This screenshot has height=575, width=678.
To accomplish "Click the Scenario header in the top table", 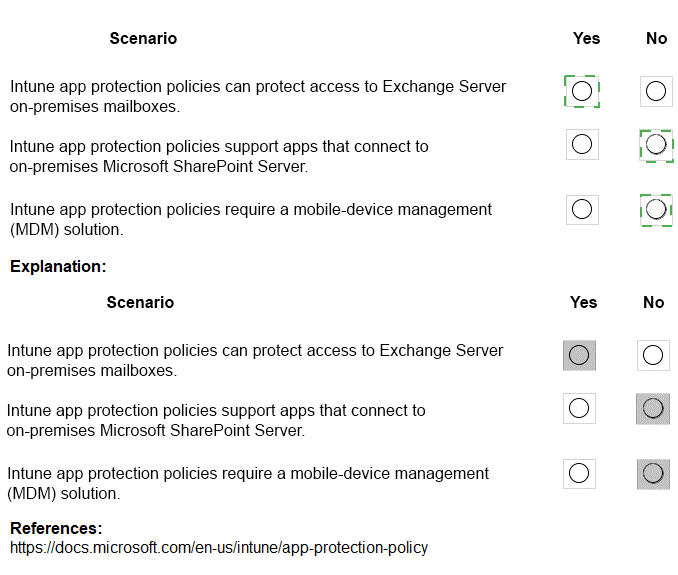I will pos(143,39).
